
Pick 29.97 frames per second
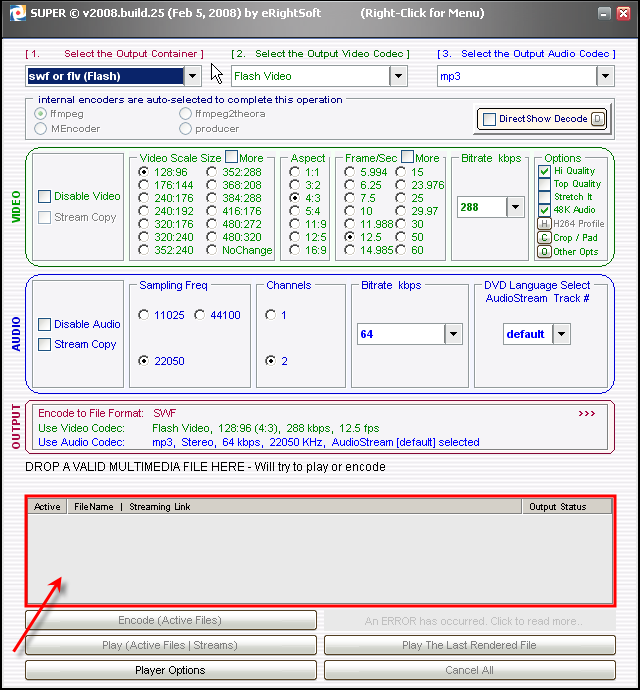click(402, 211)
